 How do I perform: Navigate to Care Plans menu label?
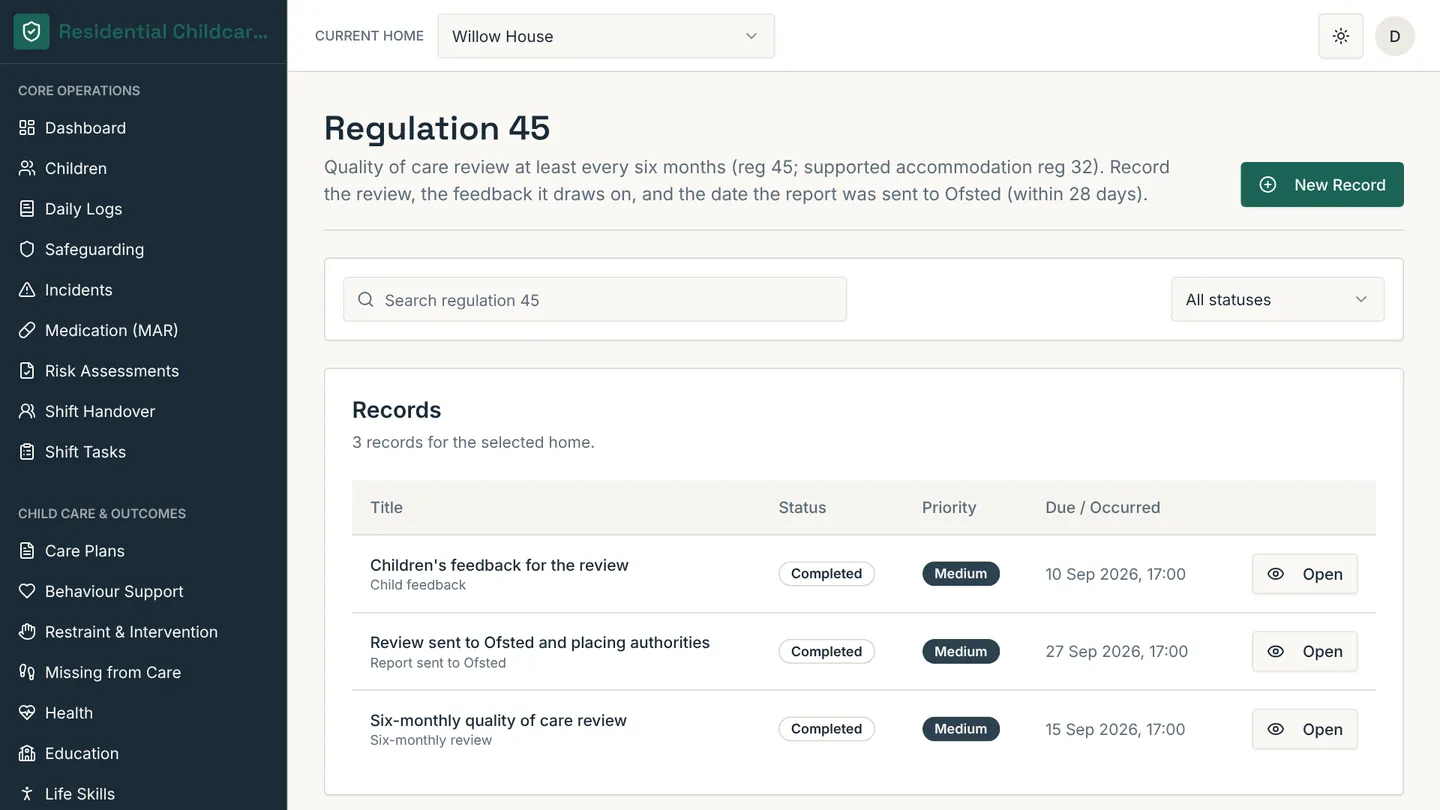point(85,551)
